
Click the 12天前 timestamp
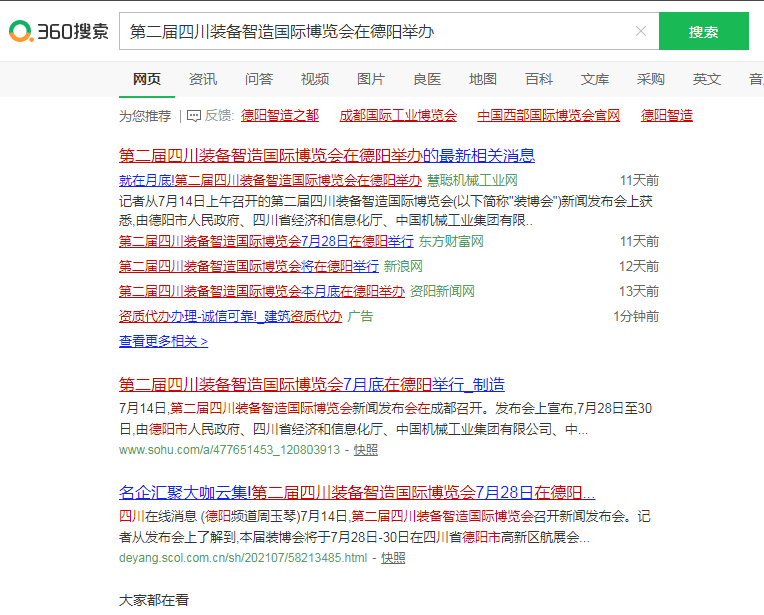click(x=639, y=266)
